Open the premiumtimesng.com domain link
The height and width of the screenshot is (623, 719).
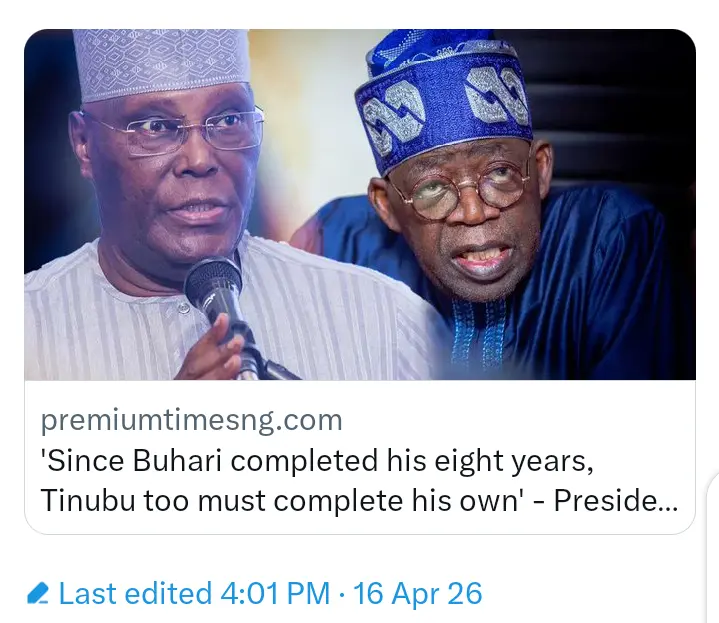click(191, 419)
